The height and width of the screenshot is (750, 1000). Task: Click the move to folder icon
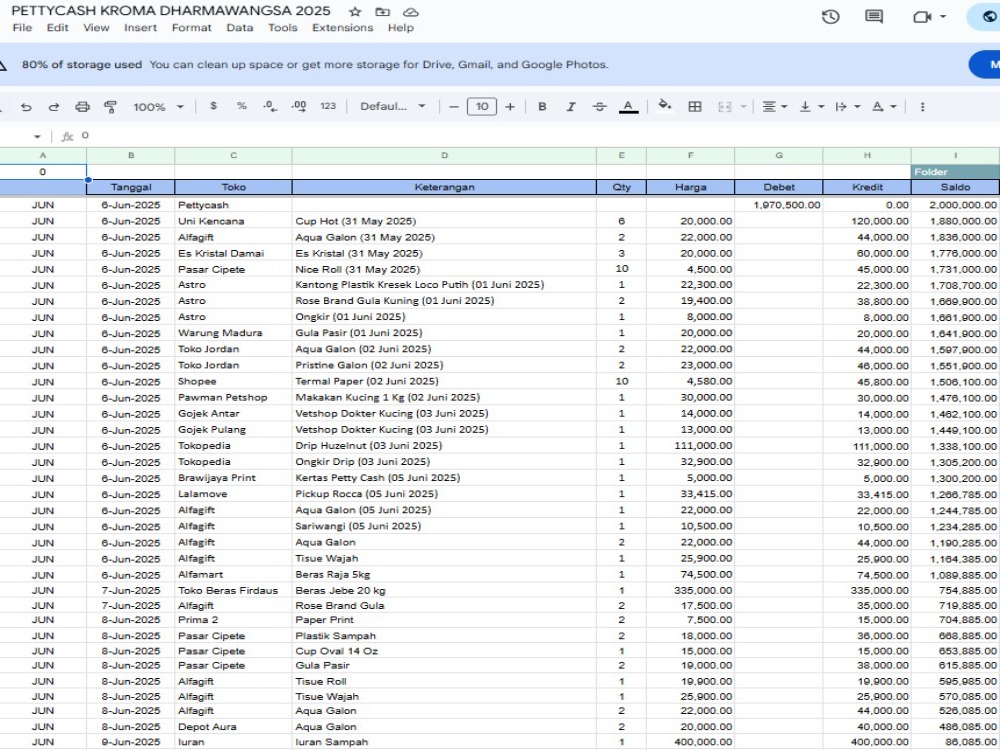point(383,11)
